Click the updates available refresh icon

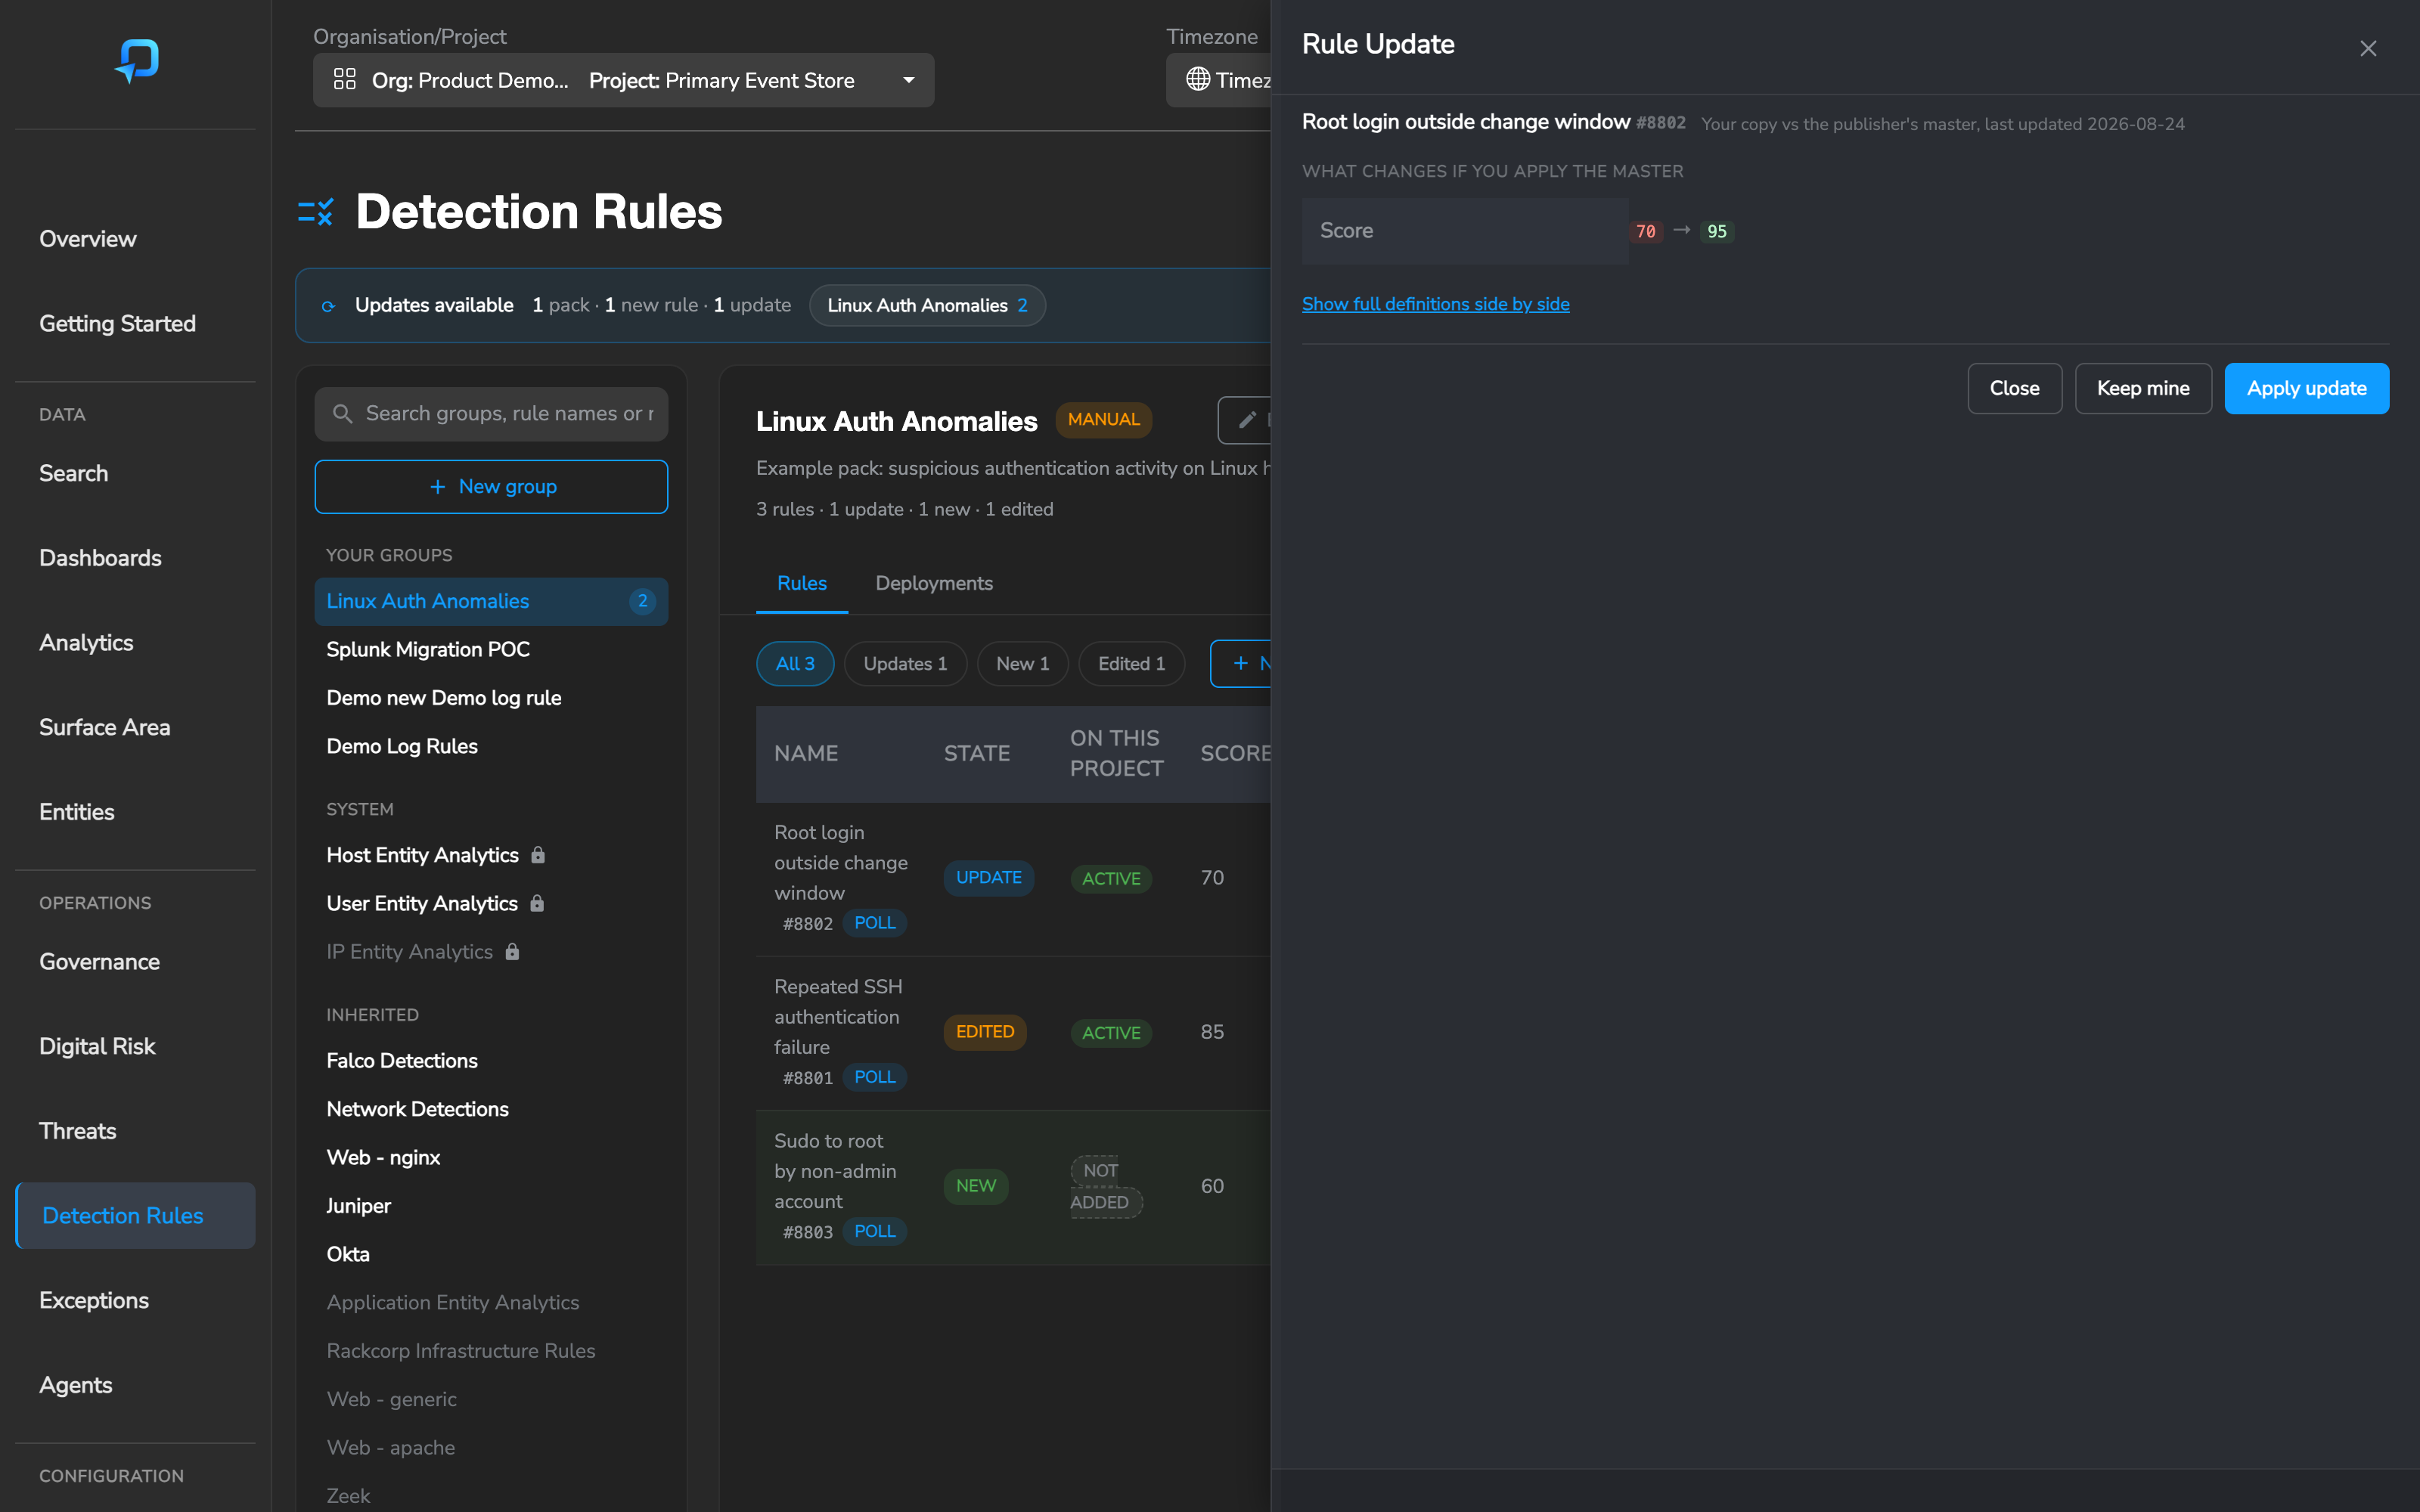328,306
